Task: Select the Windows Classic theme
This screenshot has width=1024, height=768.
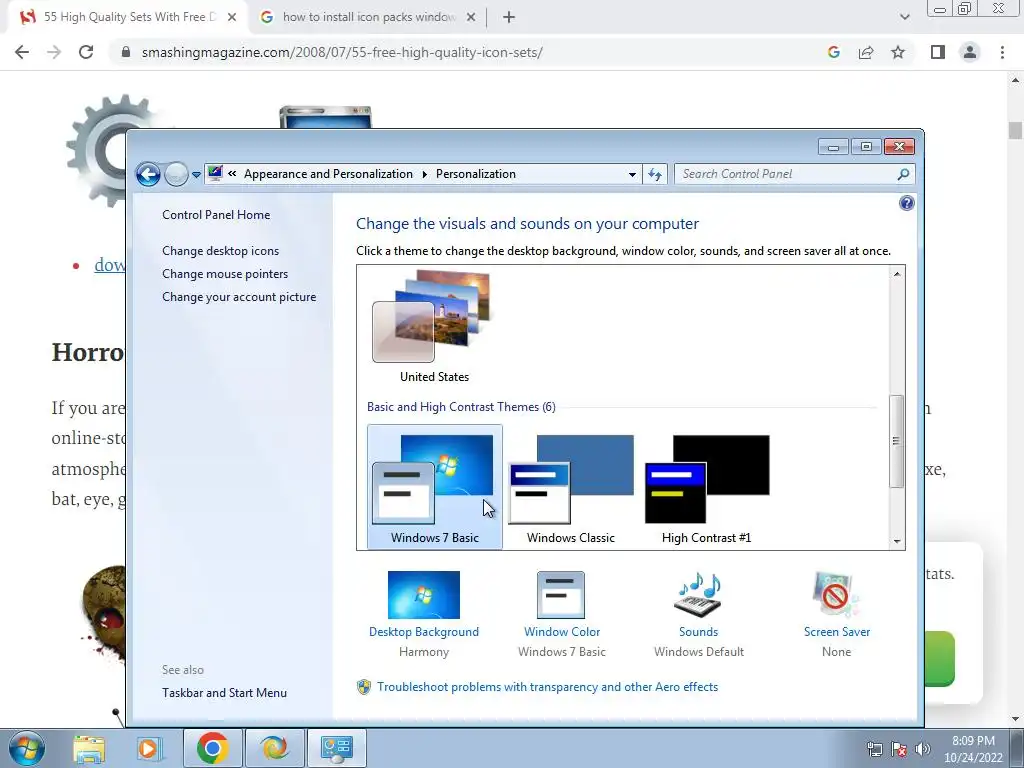Action: point(571,487)
